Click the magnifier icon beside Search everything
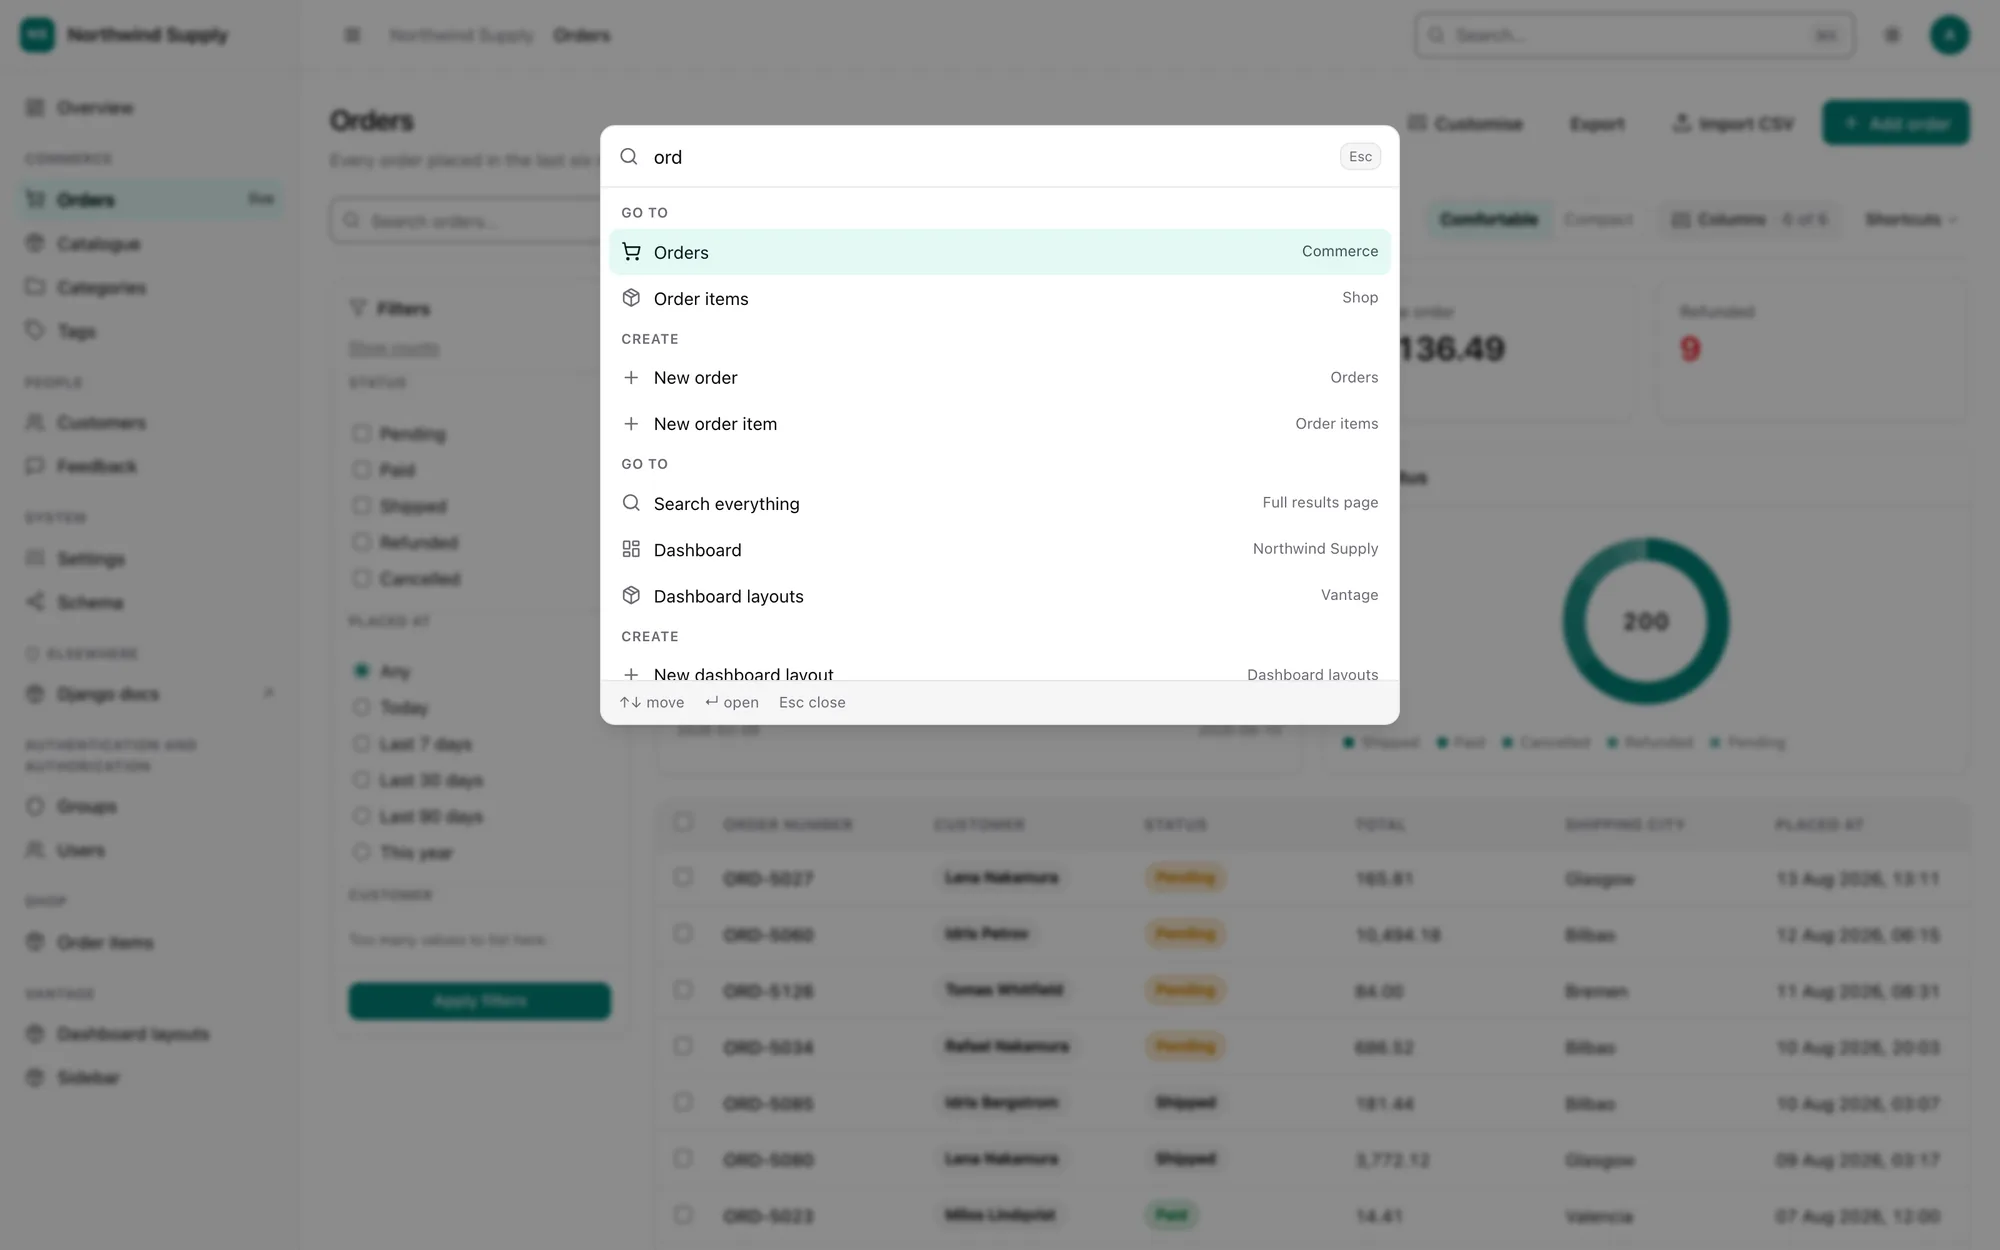Screen dimensions: 2000x1250 631,503
